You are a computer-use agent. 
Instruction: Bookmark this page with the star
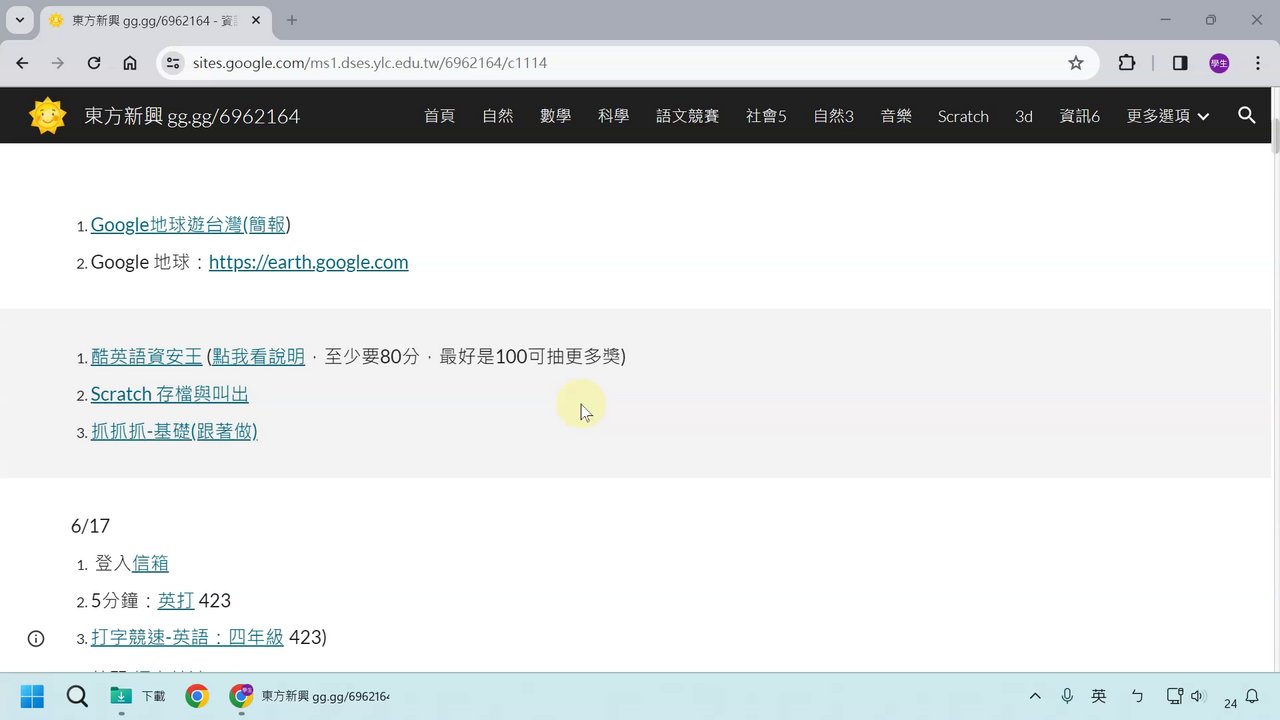(x=1076, y=63)
